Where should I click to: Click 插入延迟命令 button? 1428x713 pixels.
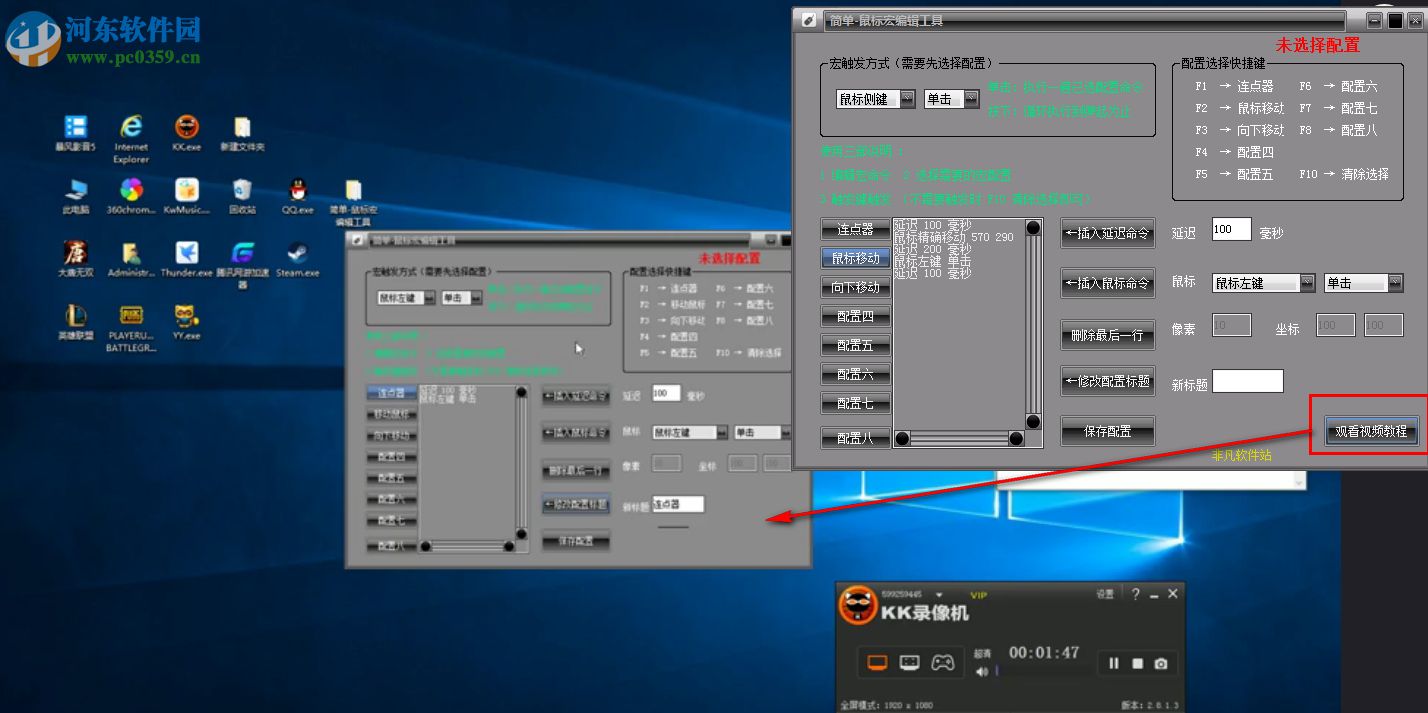coord(1108,233)
